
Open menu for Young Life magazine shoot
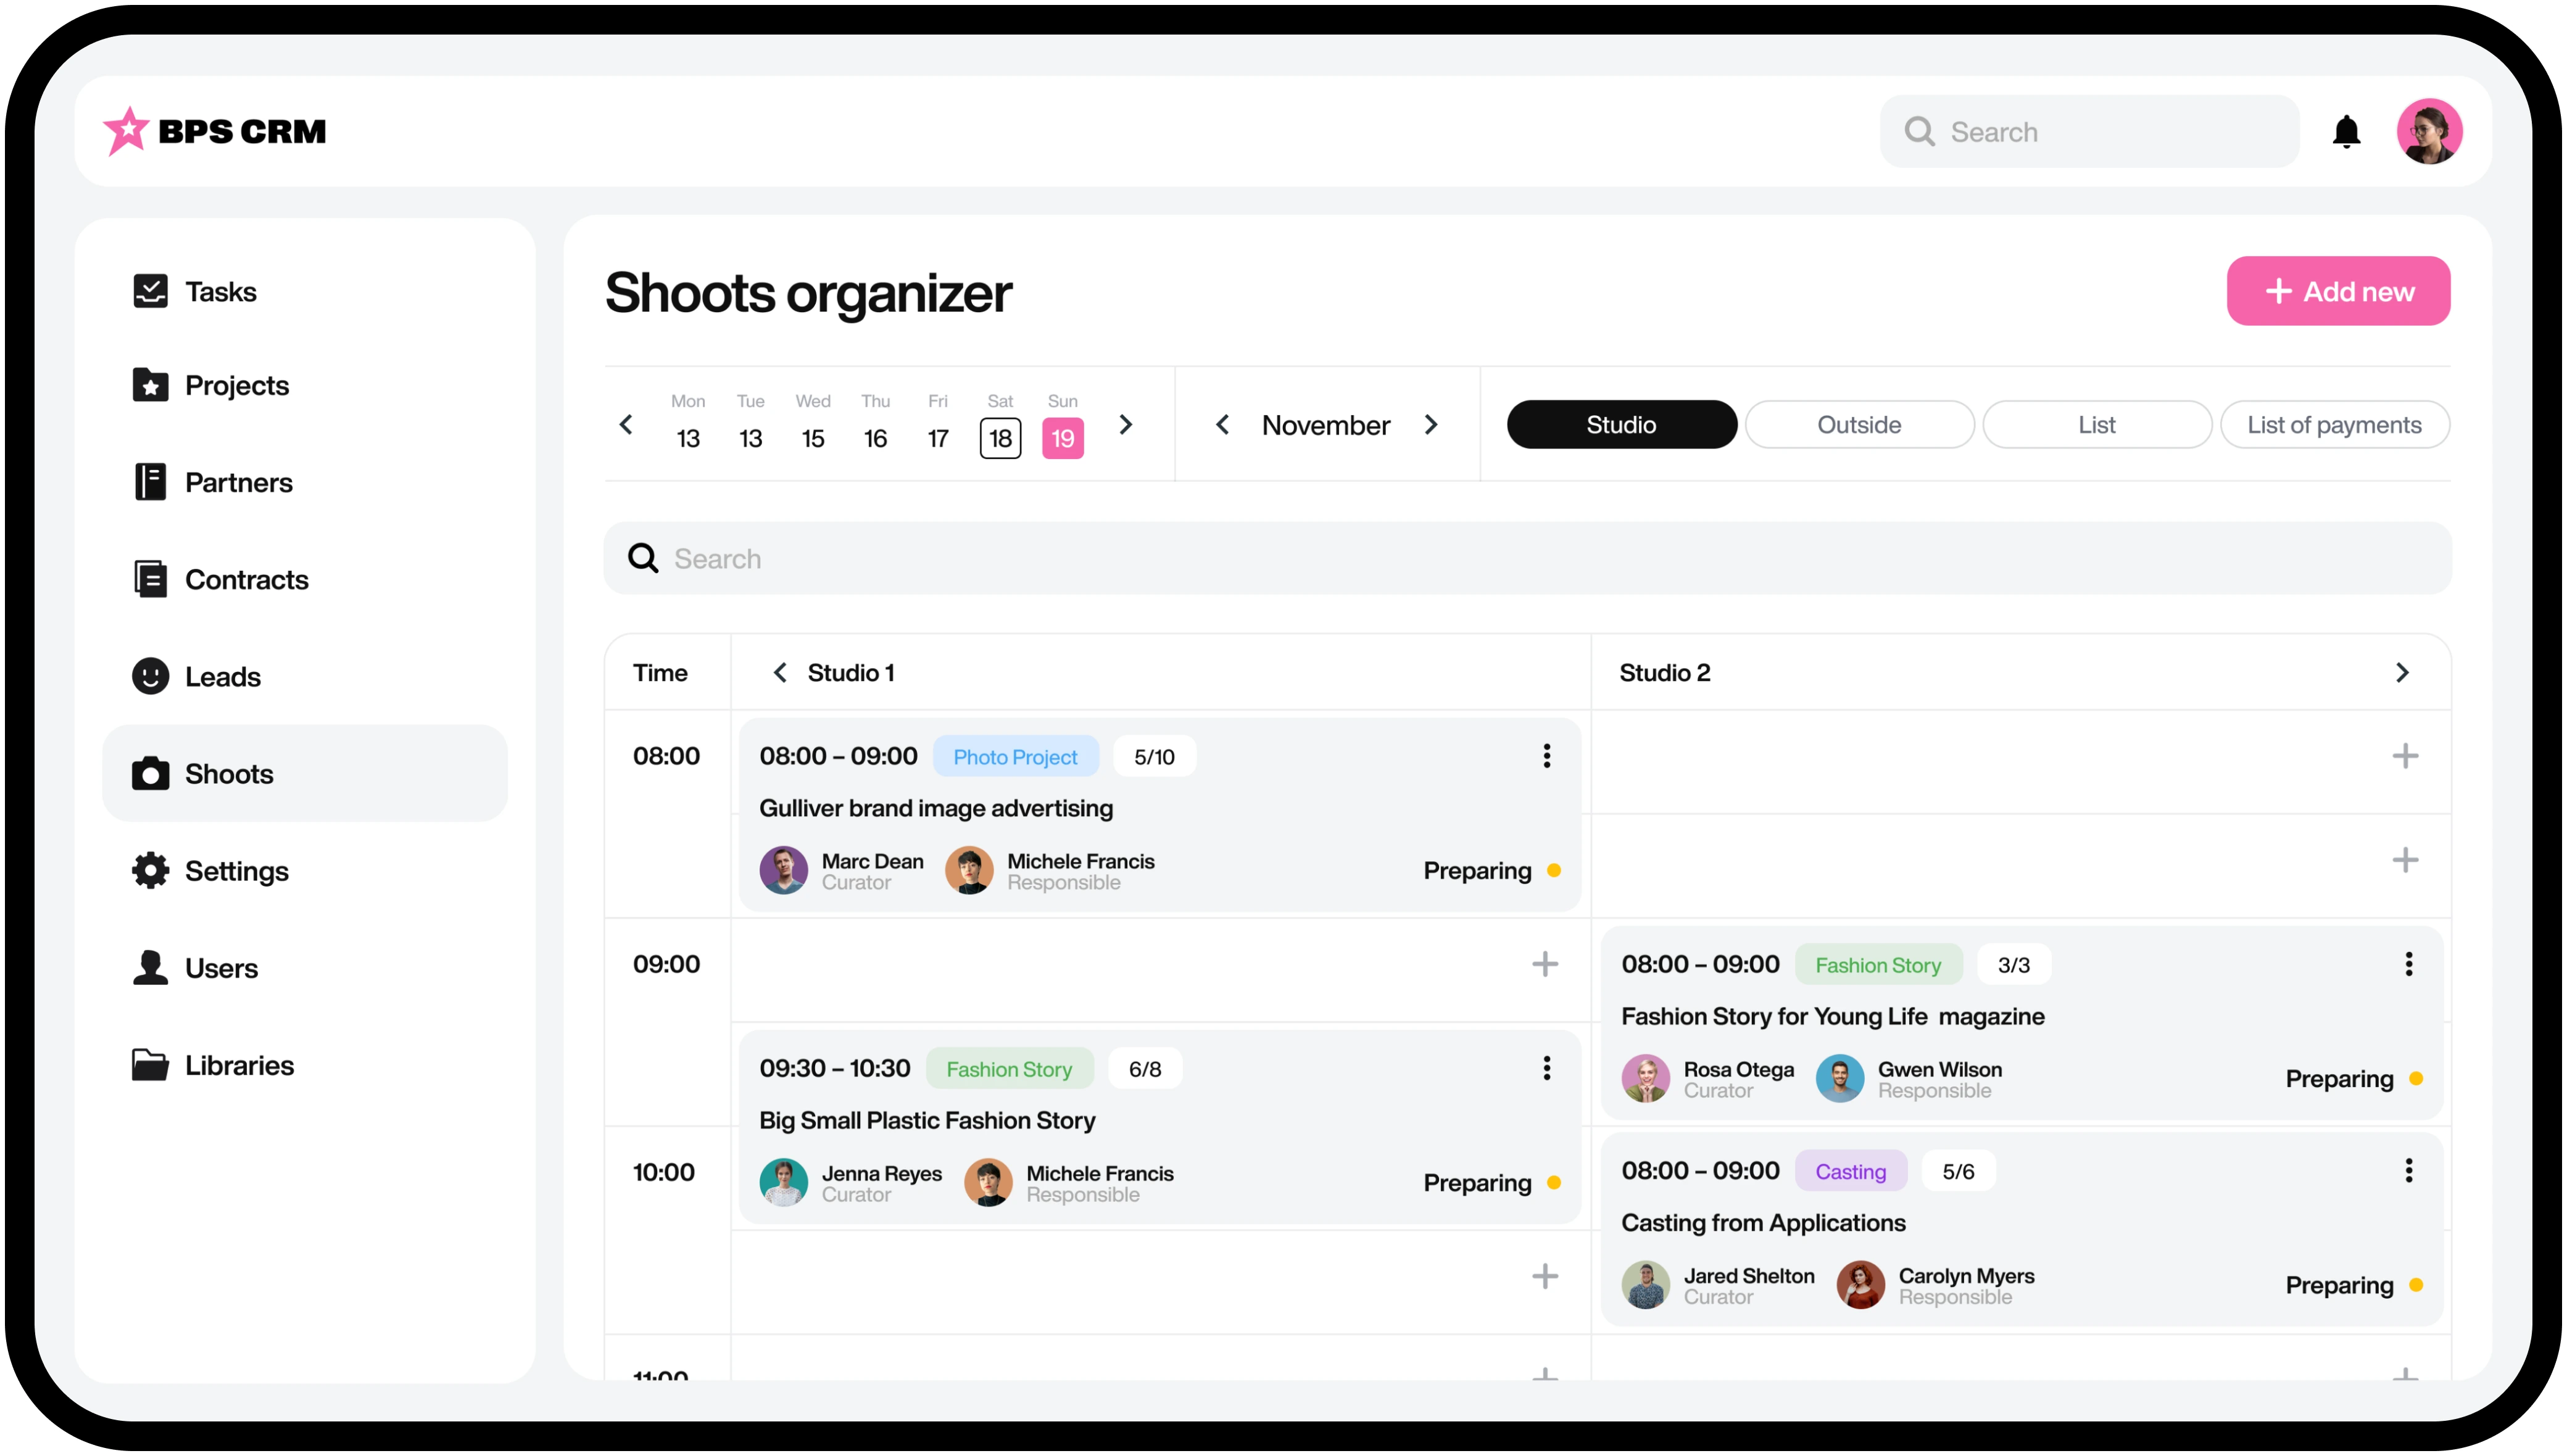[2408, 963]
